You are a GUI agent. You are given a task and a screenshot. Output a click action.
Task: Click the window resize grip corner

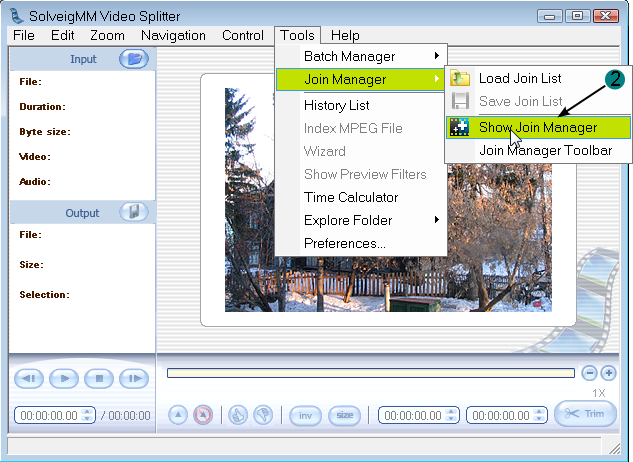click(614, 448)
